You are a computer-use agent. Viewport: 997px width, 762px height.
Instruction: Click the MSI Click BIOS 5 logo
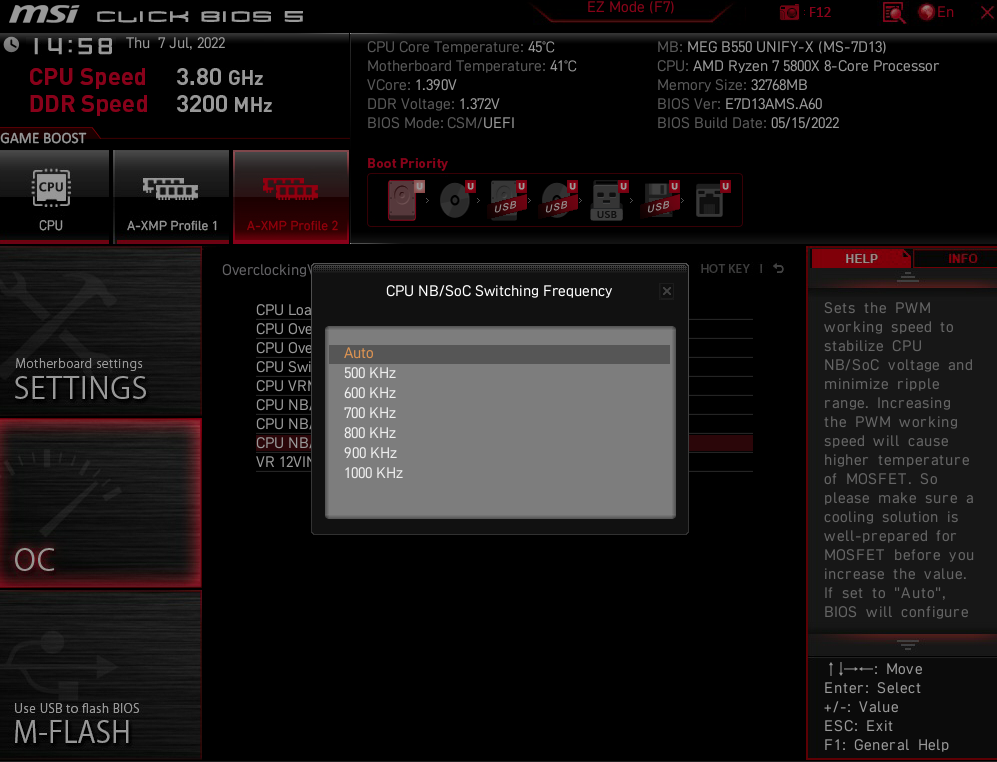pyautogui.click(x=157, y=14)
